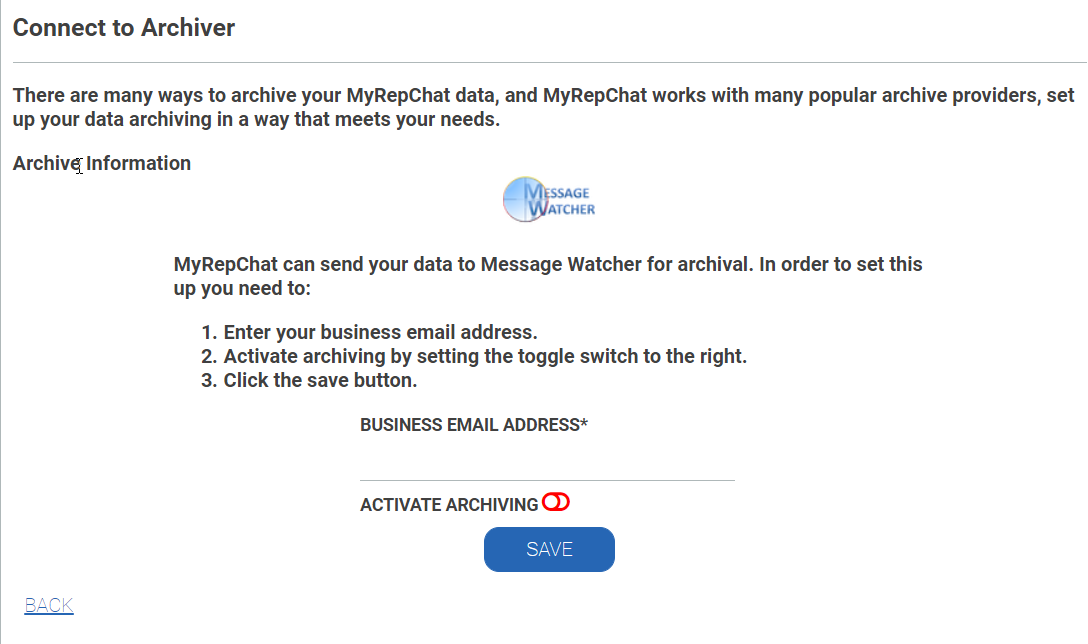1088x644 pixels.
Task: Click the intro paragraph about archive providers
Action: coord(543,107)
